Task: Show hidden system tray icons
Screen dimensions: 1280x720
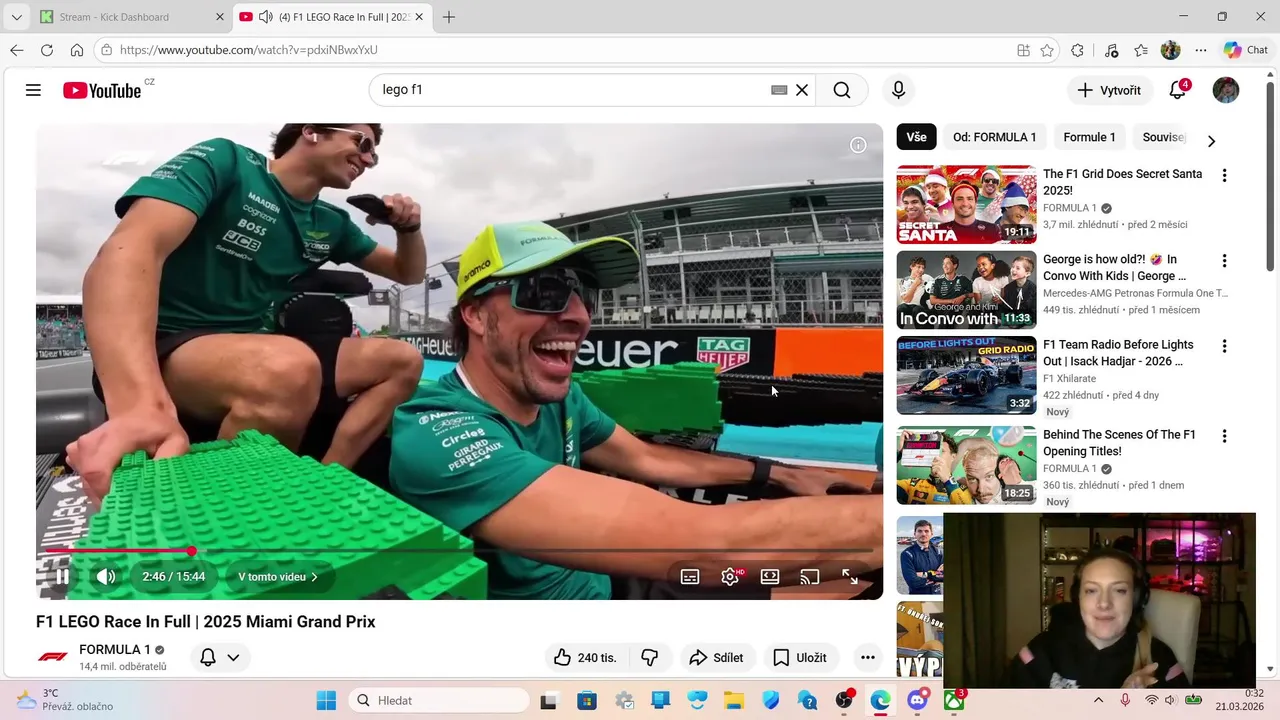Action: 1098,700
